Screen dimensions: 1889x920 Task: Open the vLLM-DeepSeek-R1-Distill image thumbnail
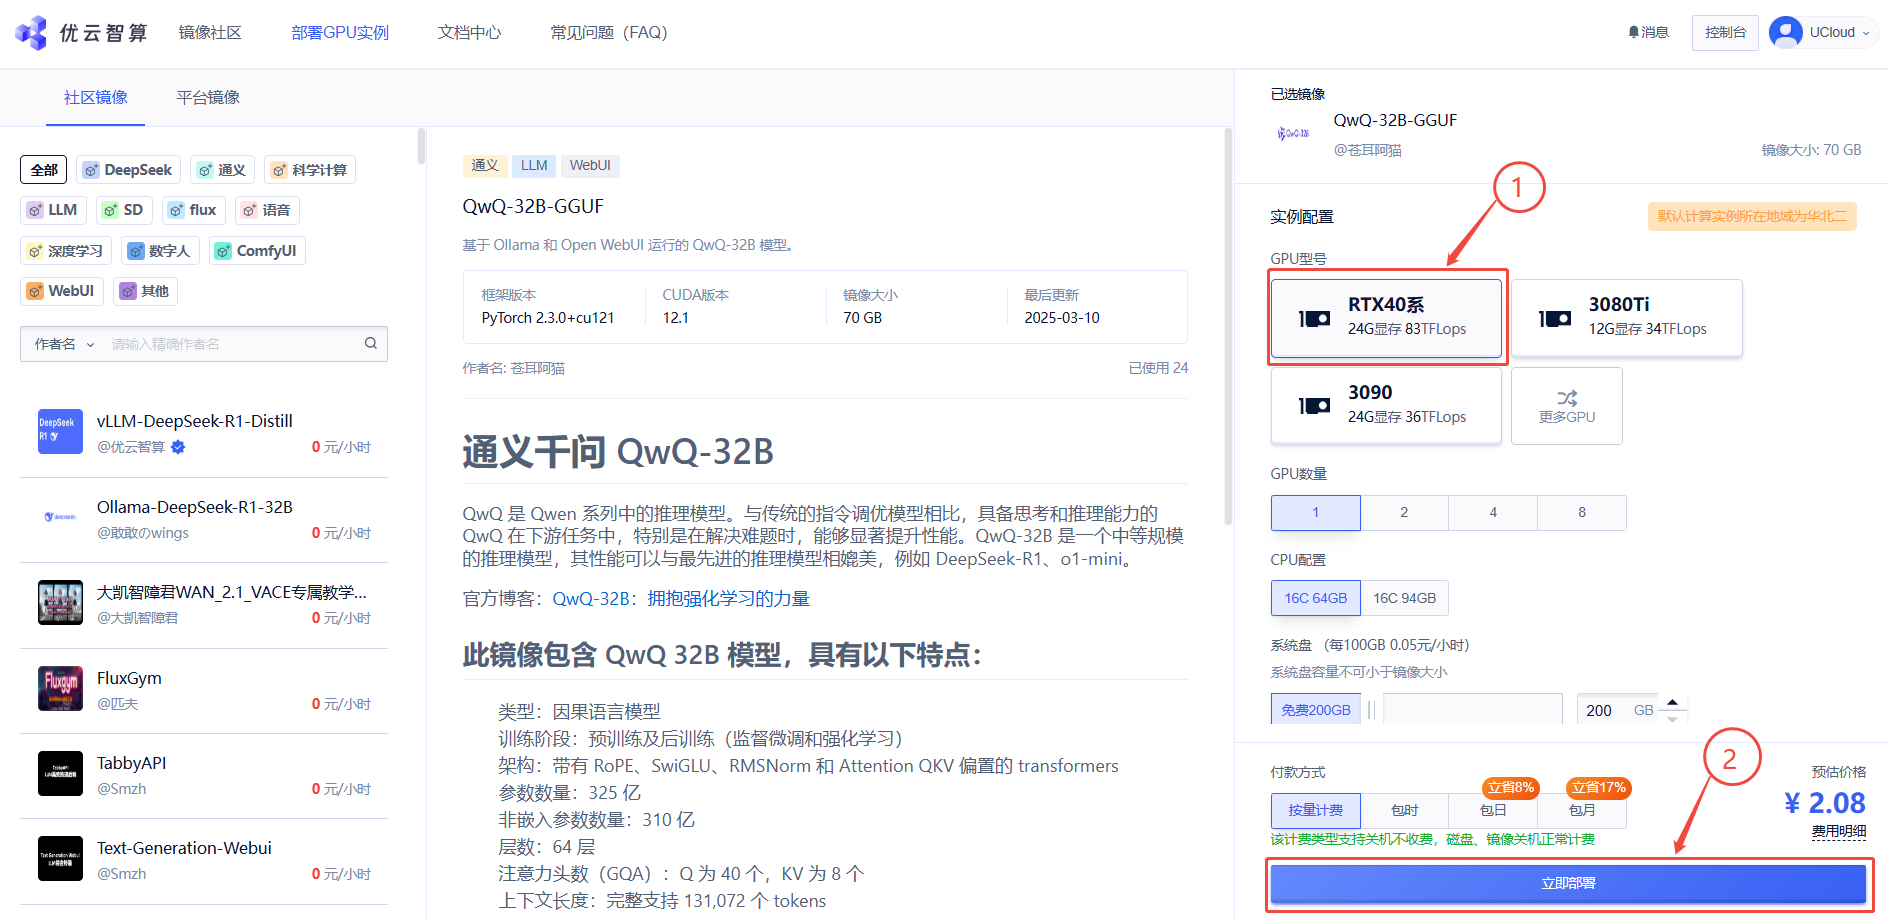point(60,432)
